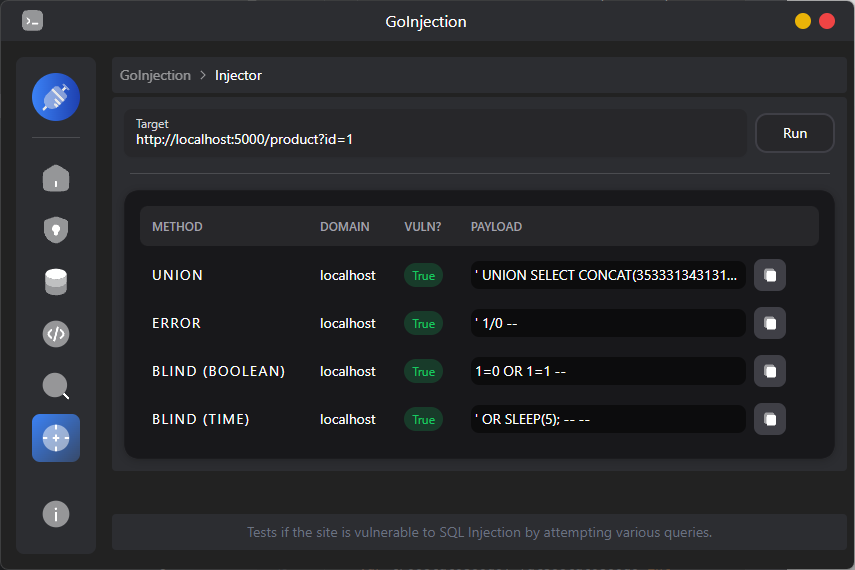
Task: Select the BLIND (BOOLEAN) method label
Action: (x=218, y=371)
